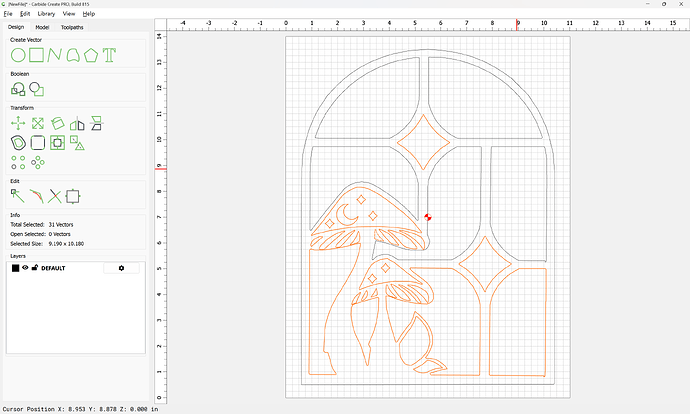Choose the Flip vertically tool
The image size is (690, 414).
point(96,124)
